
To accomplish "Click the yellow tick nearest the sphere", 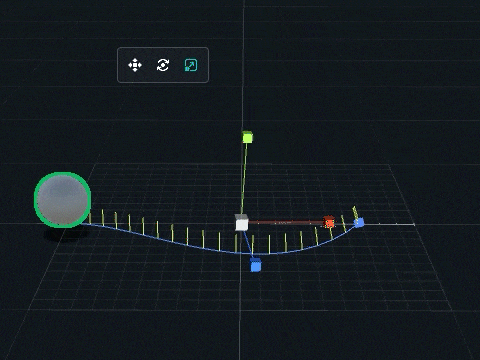I will pyautogui.click(x=90, y=219).
